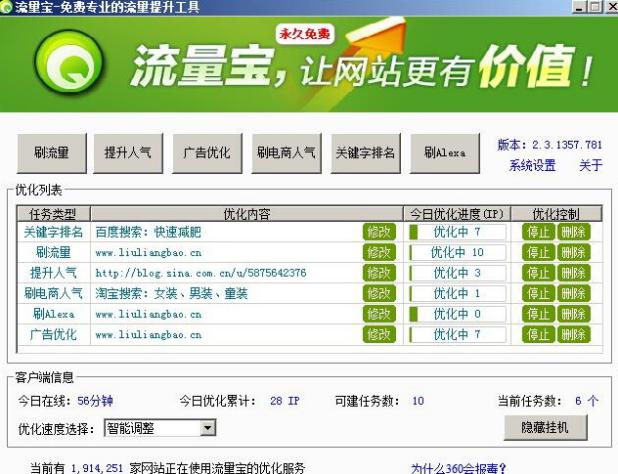The height and width of the screenshot is (474, 618).
Task: Select the blog.sina.com.cn URL entry
Action: click(201, 273)
